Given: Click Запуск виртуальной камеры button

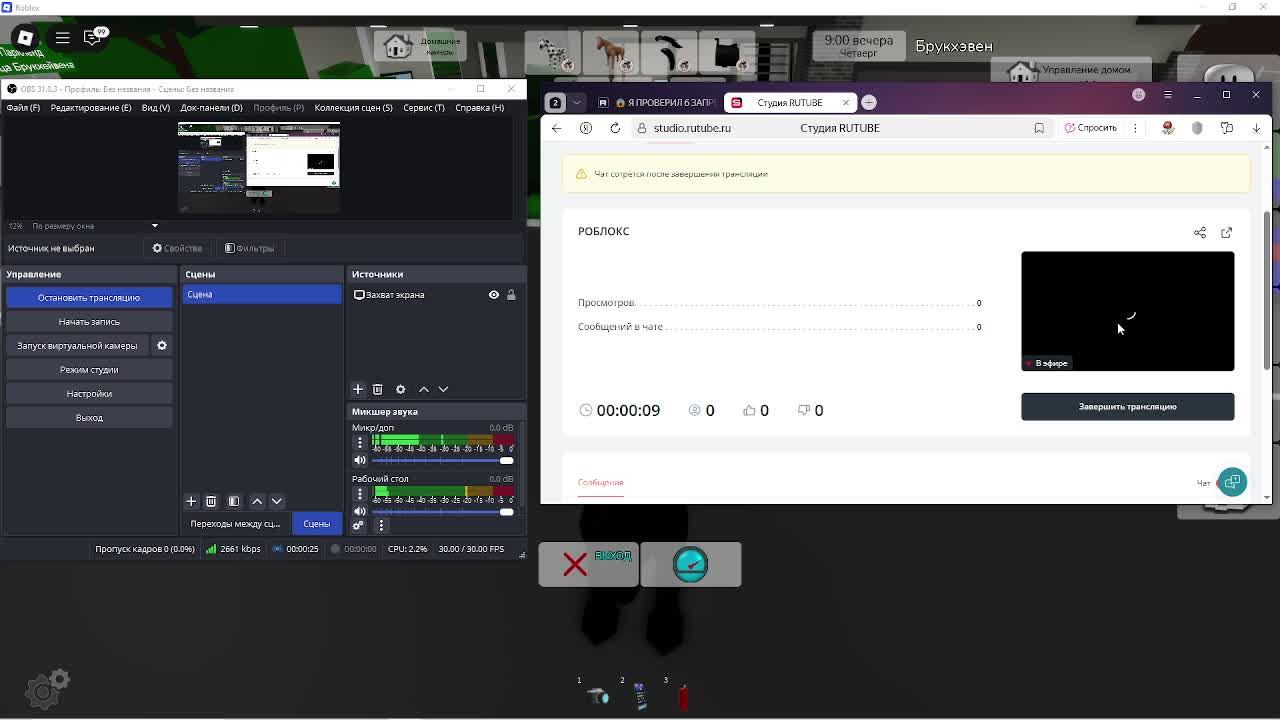Looking at the screenshot, I should point(77,346).
